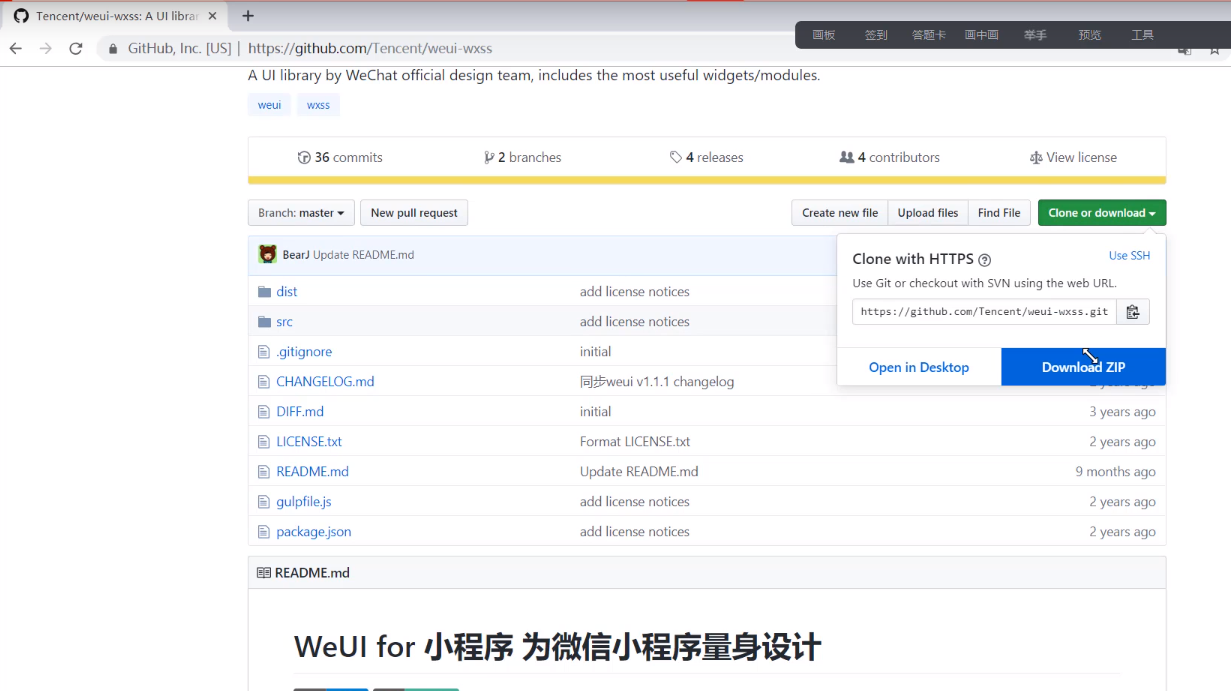
Task: Open the Branch: master dropdown
Action: click(301, 213)
